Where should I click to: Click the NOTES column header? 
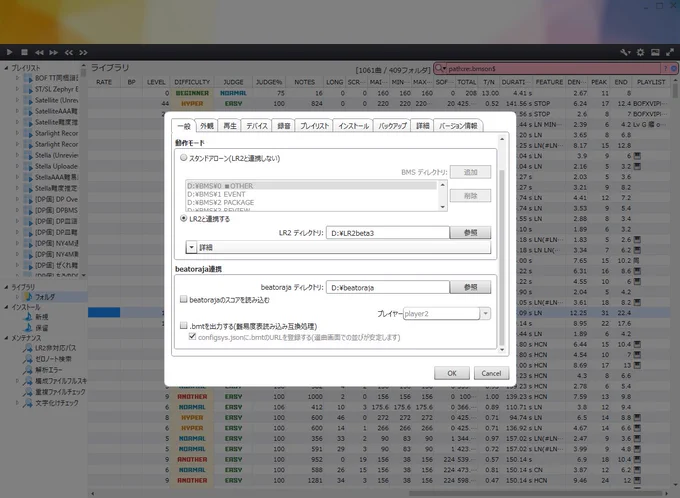tap(304, 82)
